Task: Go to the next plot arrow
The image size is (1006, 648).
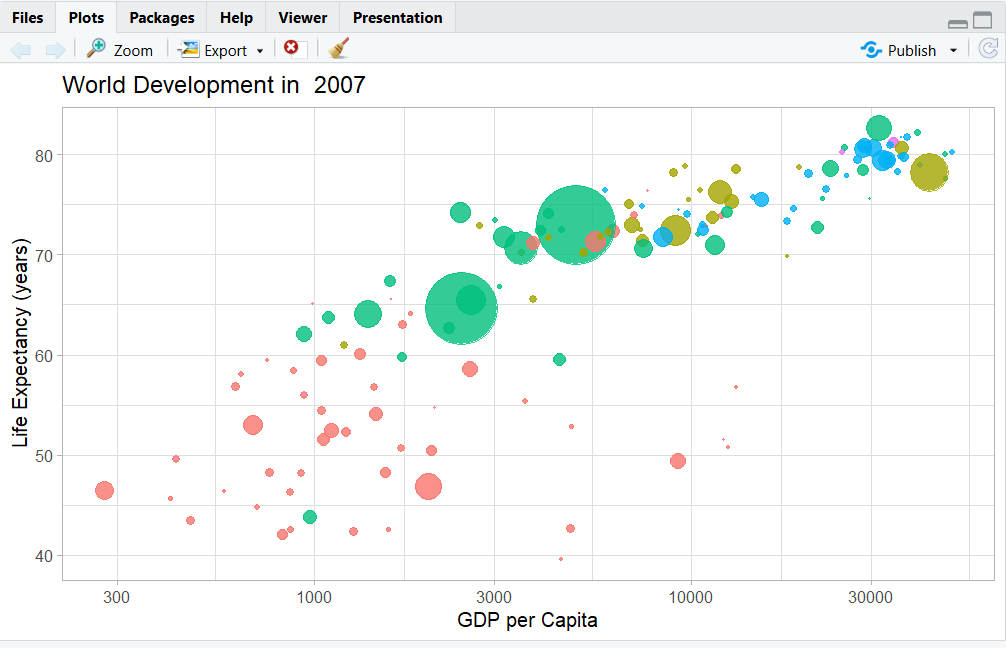Action: [x=55, y=50]
